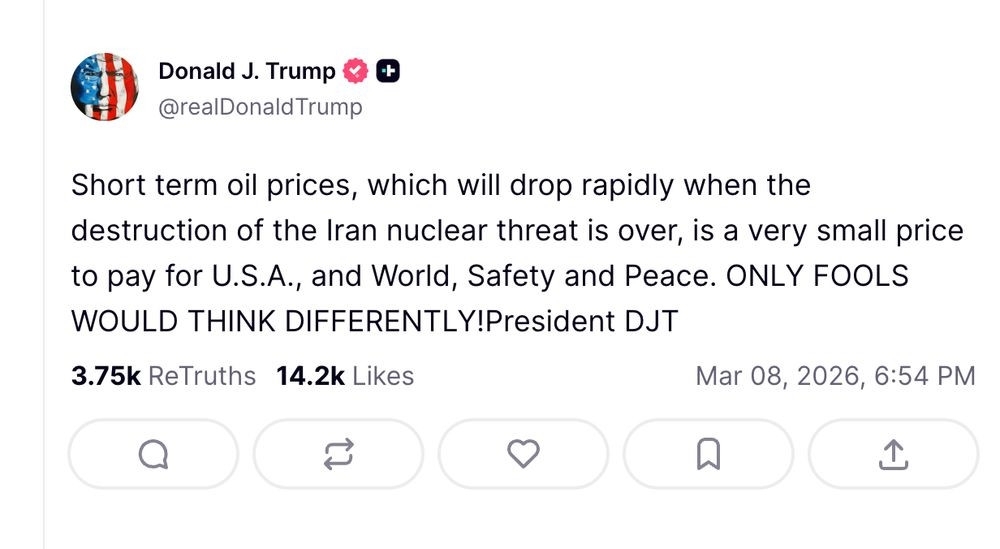1000x549 pixels.
Task: ReTruth the post using the arrows icon
Action: (338, 455)
